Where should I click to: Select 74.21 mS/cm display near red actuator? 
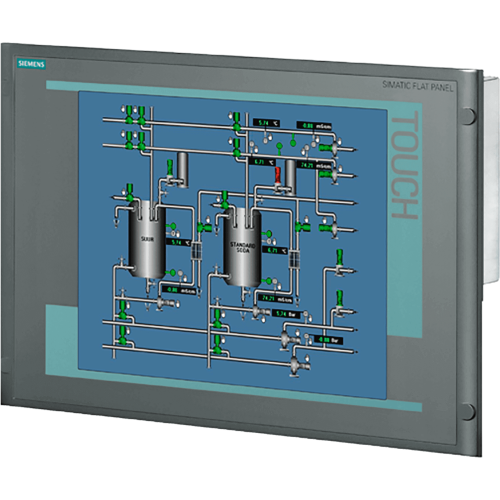(315, 165)
